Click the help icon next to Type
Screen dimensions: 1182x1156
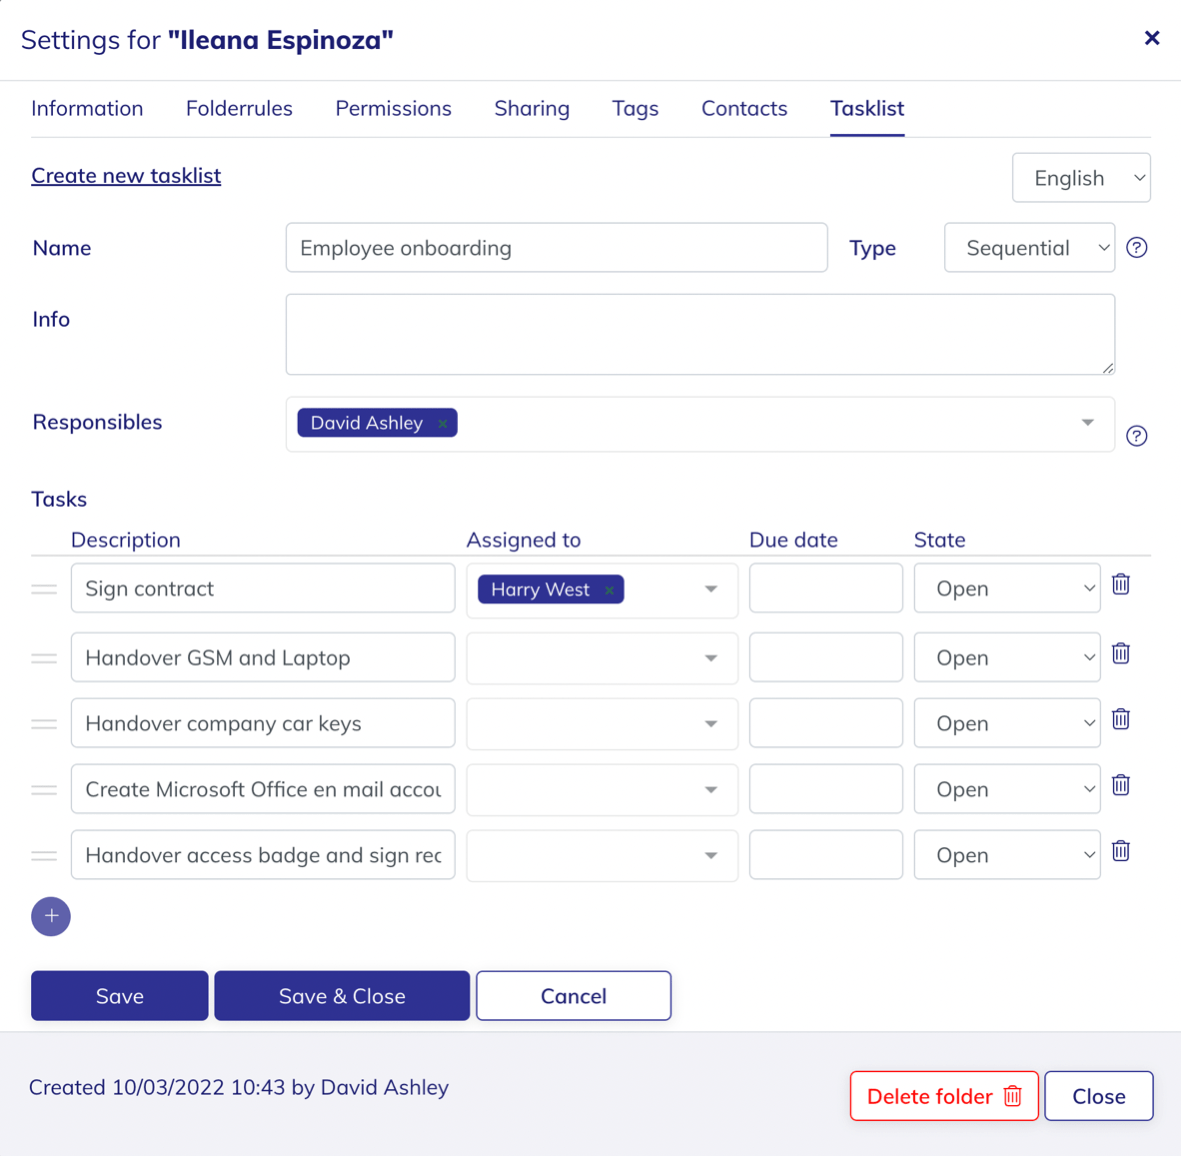pyautogui.click(x=1136, y=248)
